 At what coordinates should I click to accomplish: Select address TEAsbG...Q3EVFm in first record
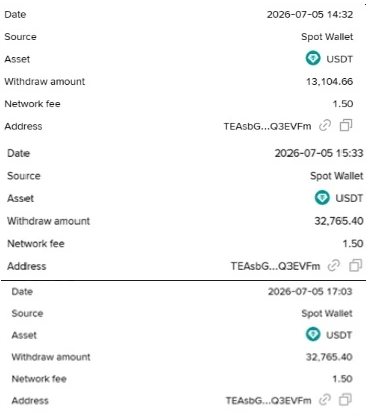pos(267,126)
